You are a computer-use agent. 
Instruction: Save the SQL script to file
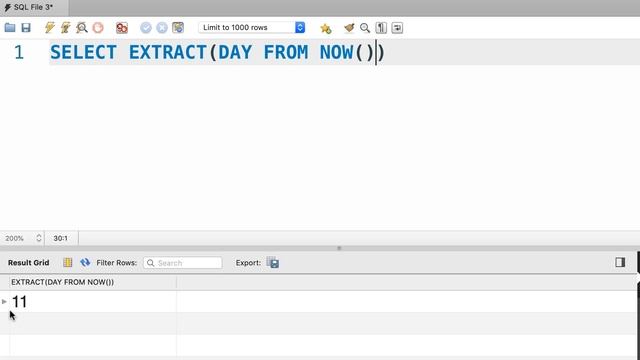point(26,28)
